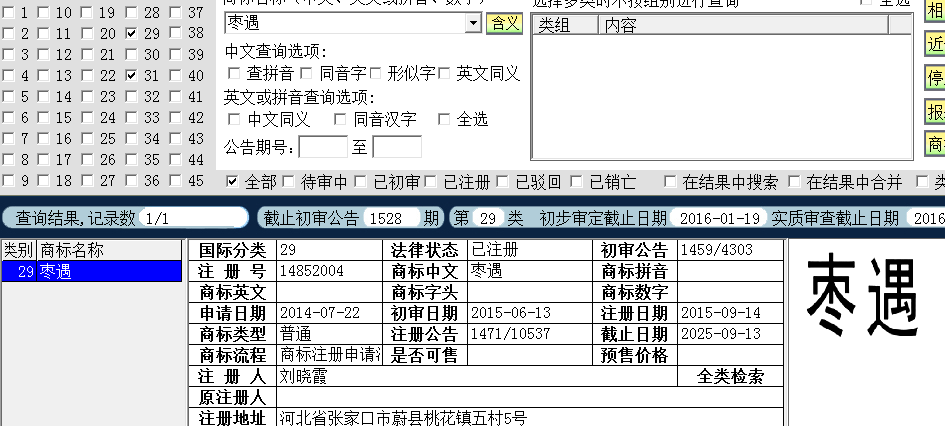This screenshot has height=426, width=945.
Task: Toggle the 全部 status checkbox
Action: click(x=232, y=182)
